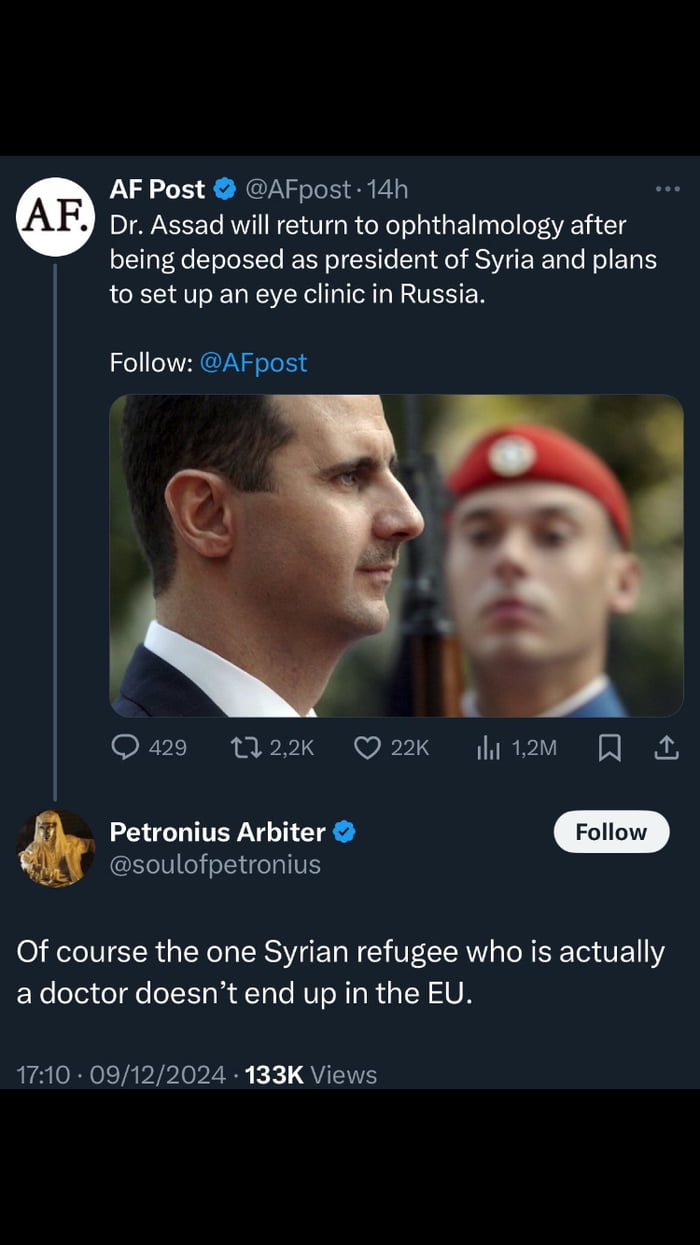
Task: Open the 133K Views count
Action: [311, 1075]
